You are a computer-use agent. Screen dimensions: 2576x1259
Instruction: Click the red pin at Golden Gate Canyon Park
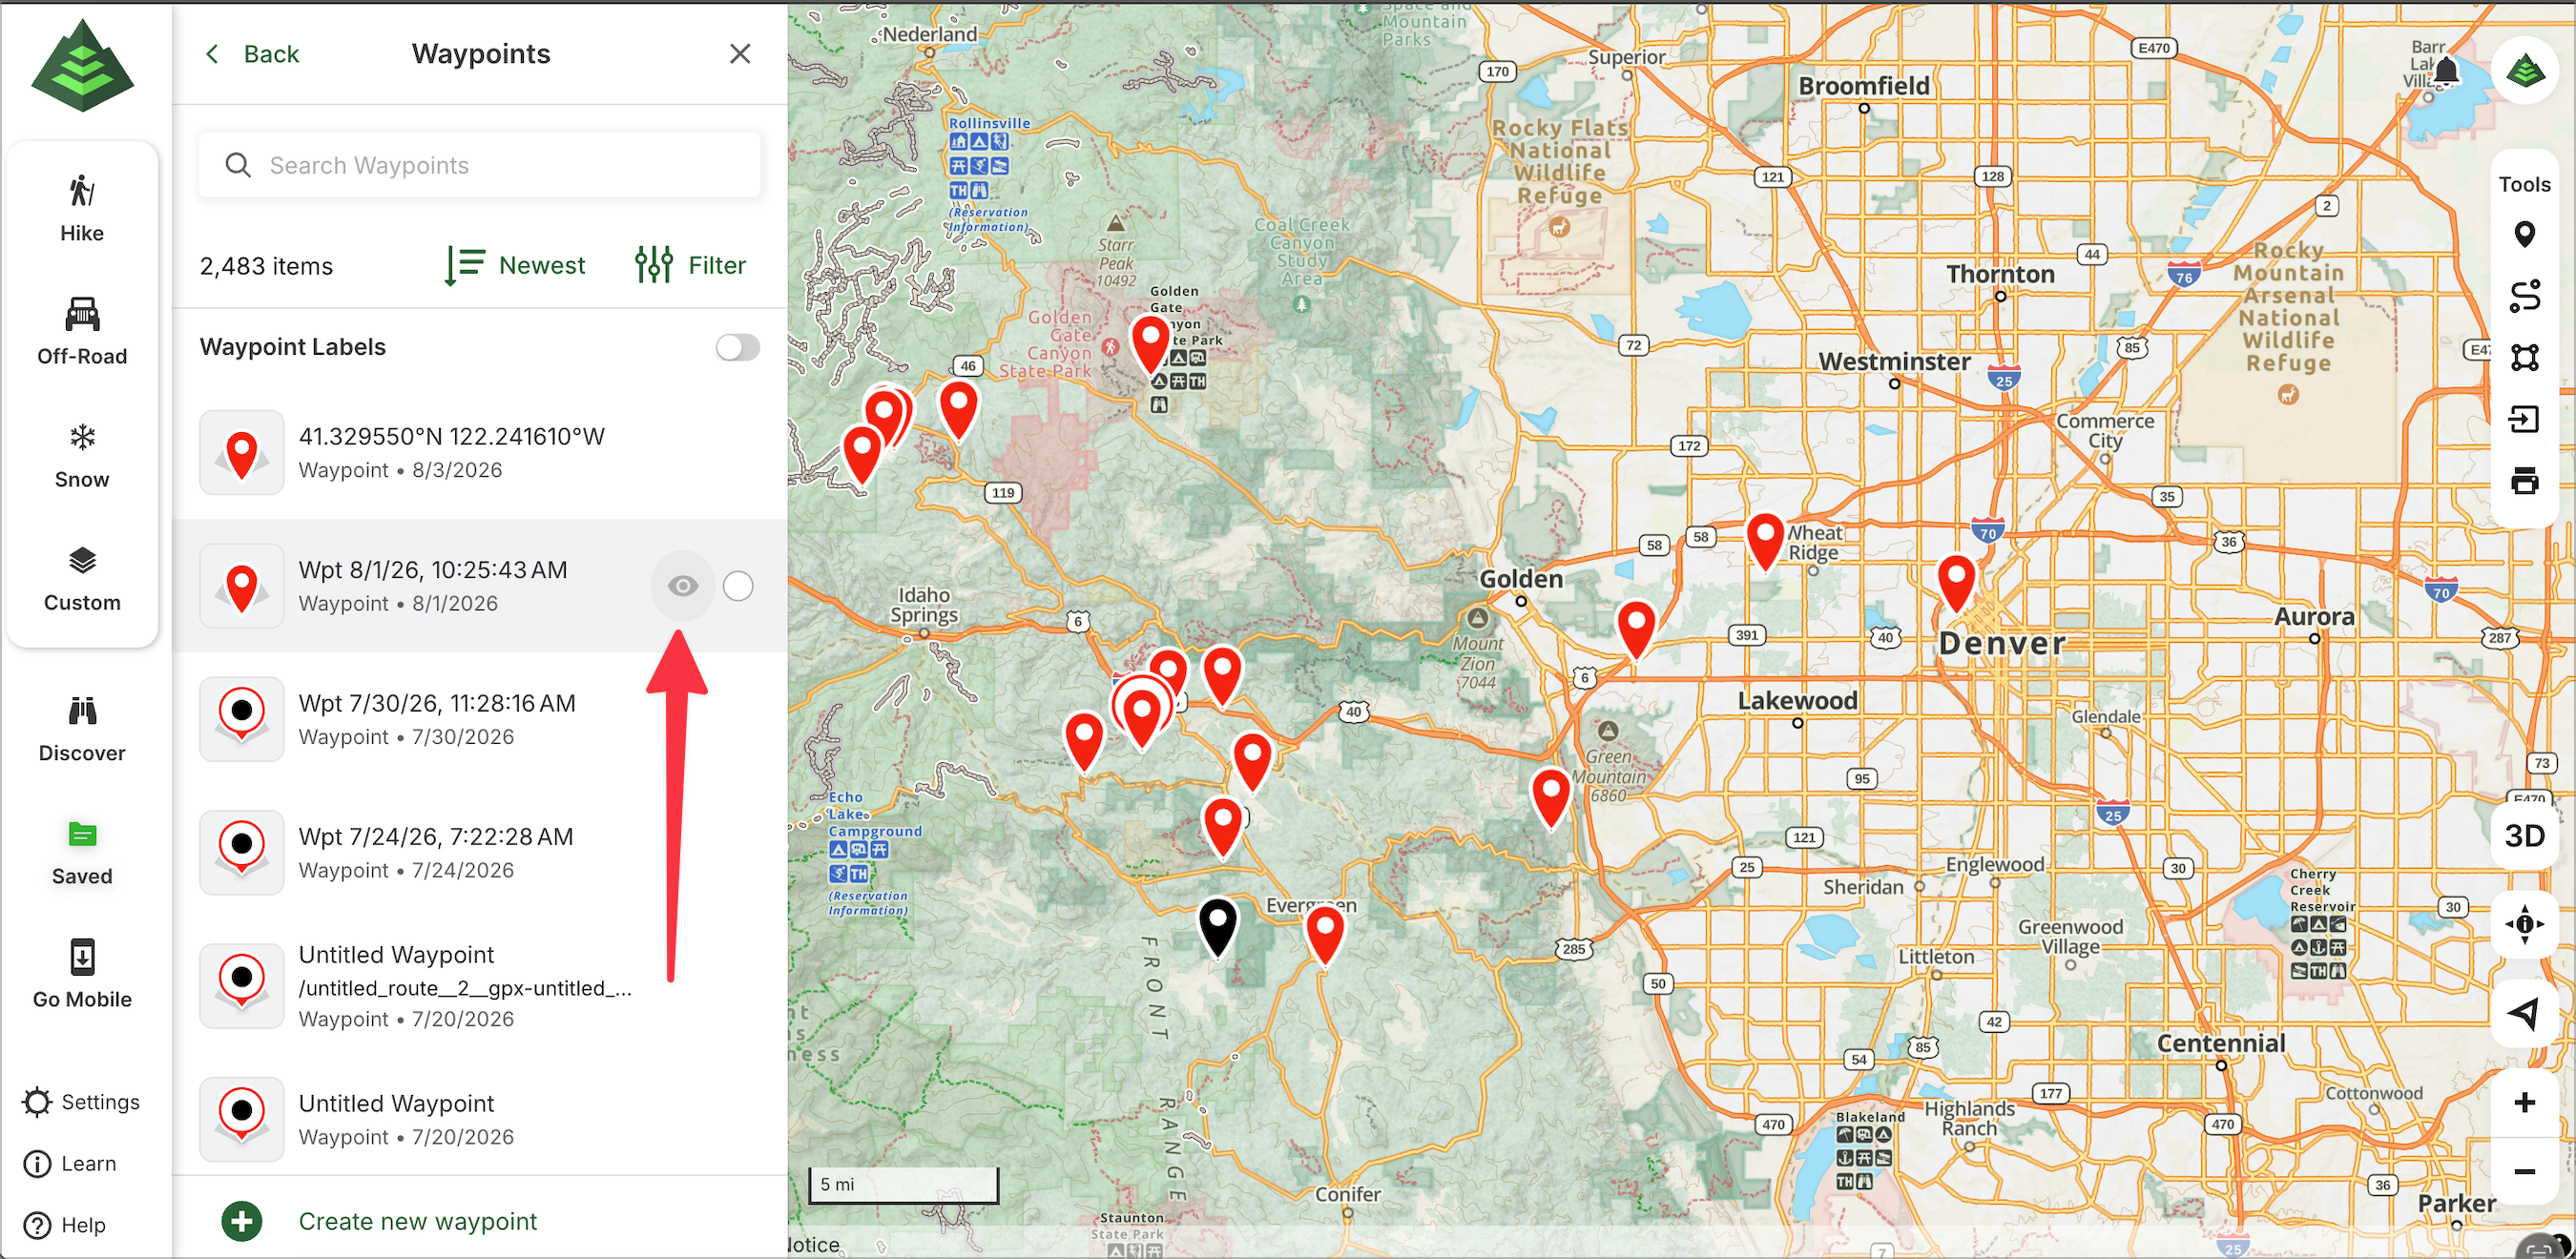[1151, 343]
